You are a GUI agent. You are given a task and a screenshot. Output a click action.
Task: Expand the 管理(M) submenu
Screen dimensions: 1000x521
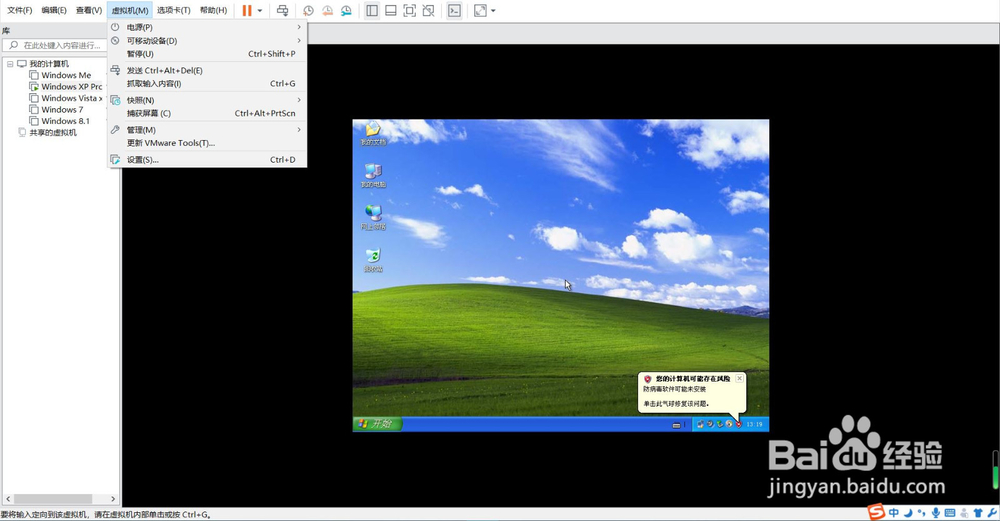pyautogui.click(x=207, y=130)
